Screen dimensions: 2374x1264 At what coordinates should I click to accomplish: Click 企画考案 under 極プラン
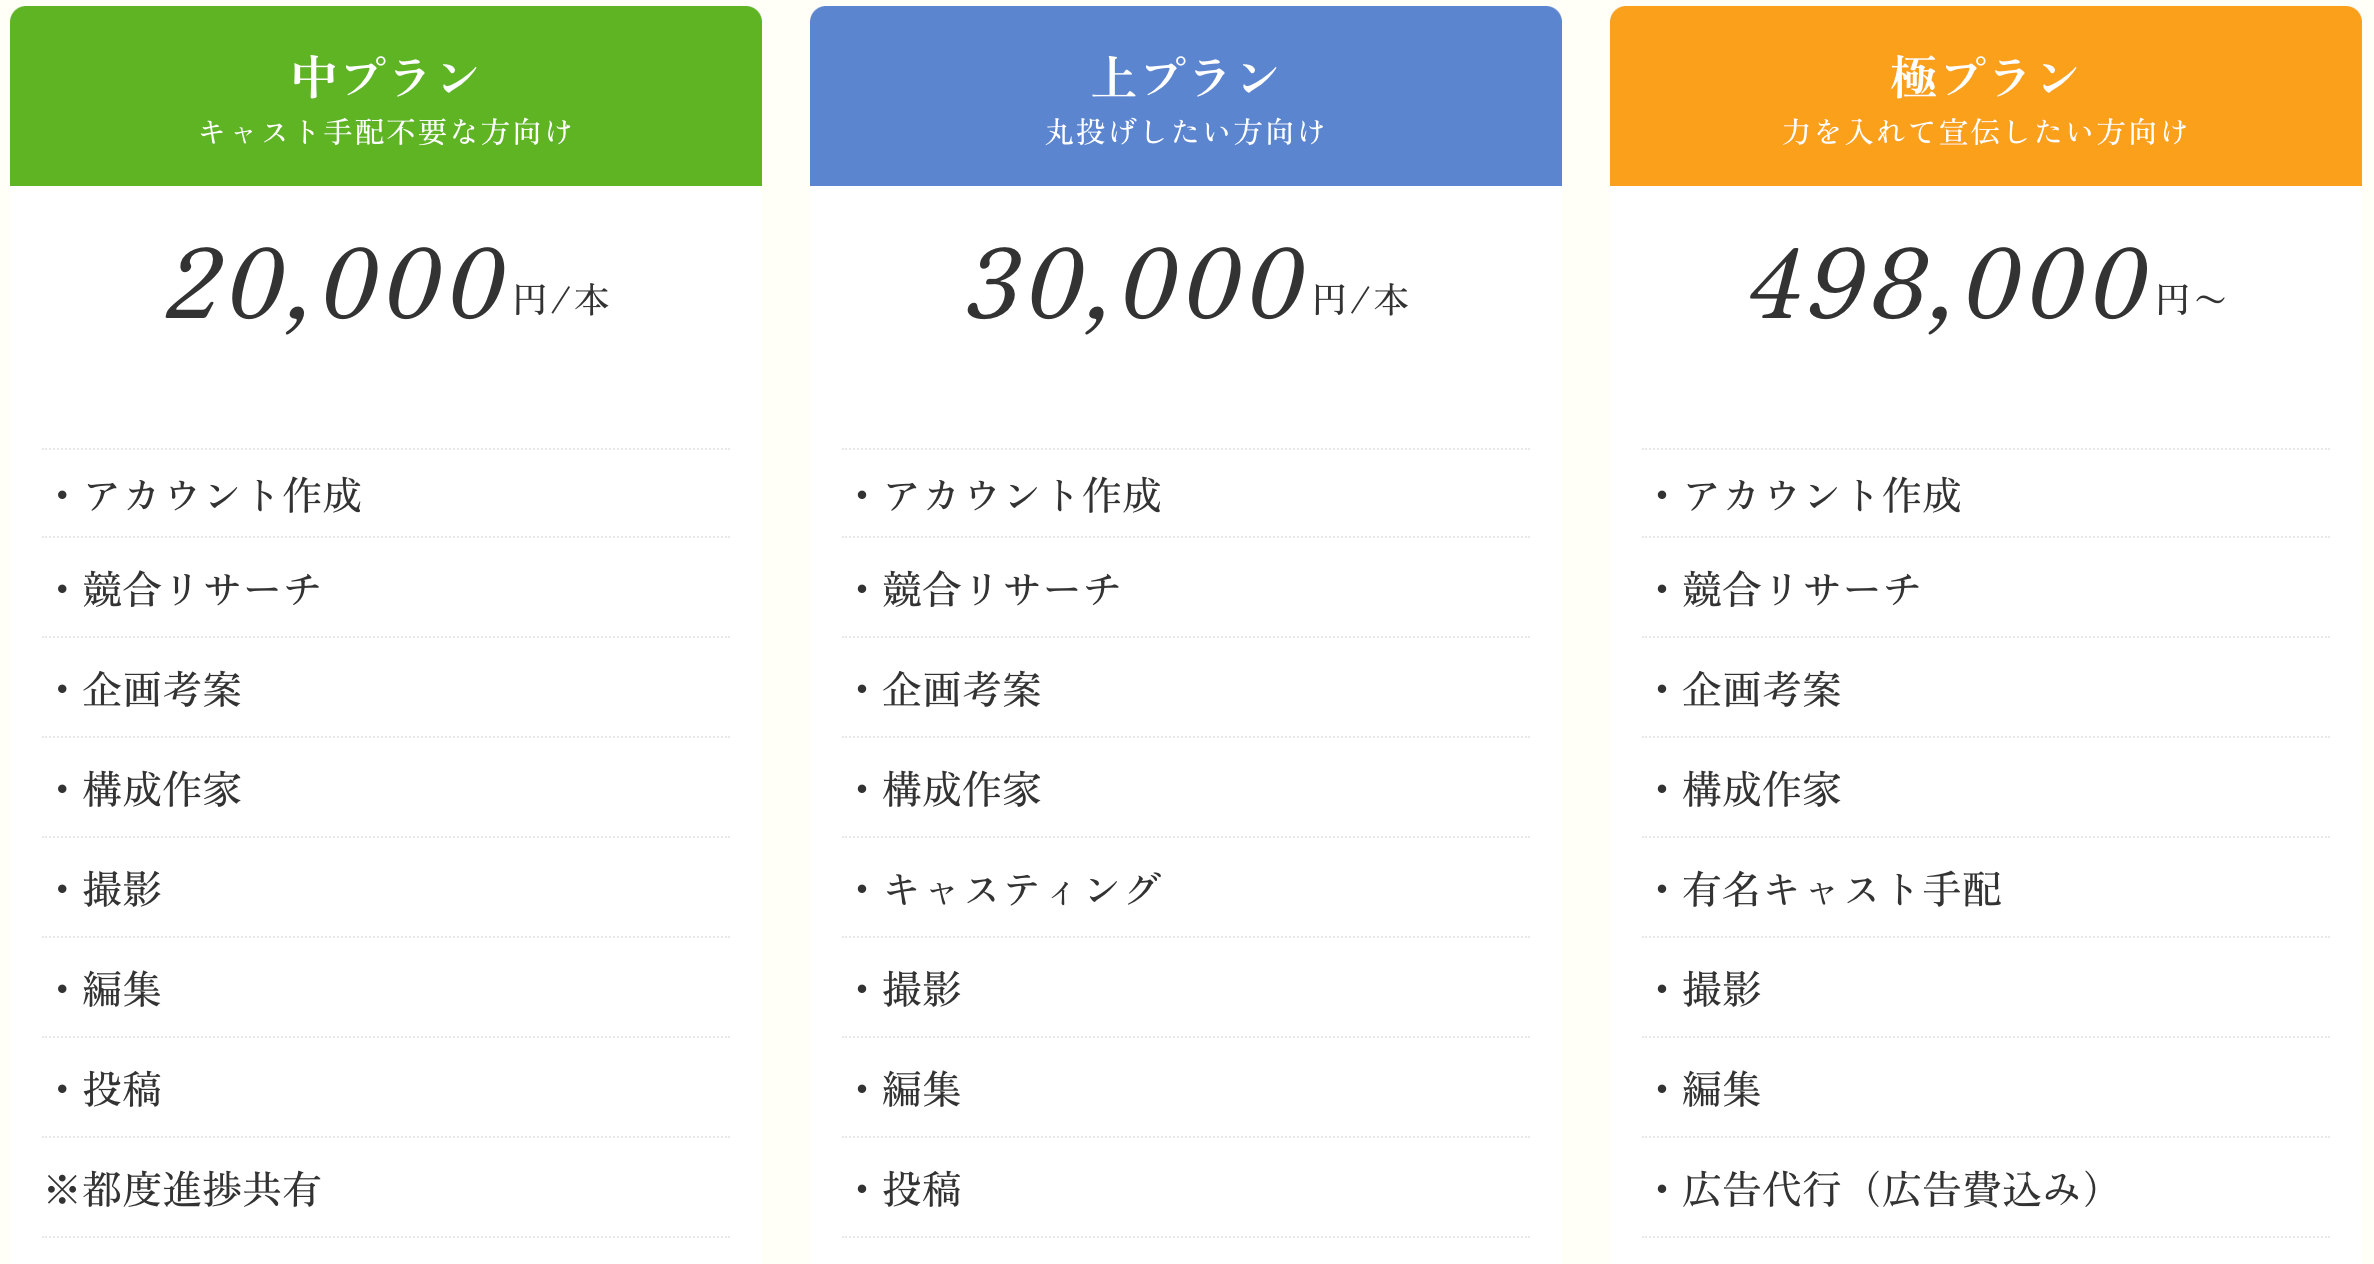click(x=1761, y=689)
